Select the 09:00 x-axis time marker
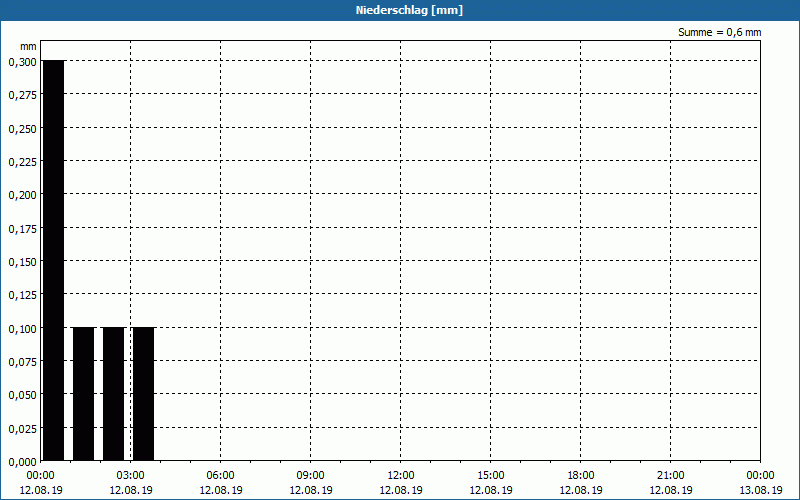The image size is (800, 500). [311, 475]
